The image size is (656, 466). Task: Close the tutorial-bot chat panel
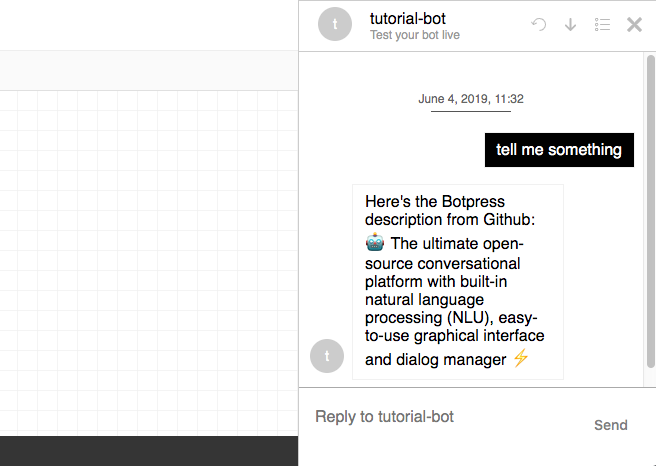click(x=634, y=25)
